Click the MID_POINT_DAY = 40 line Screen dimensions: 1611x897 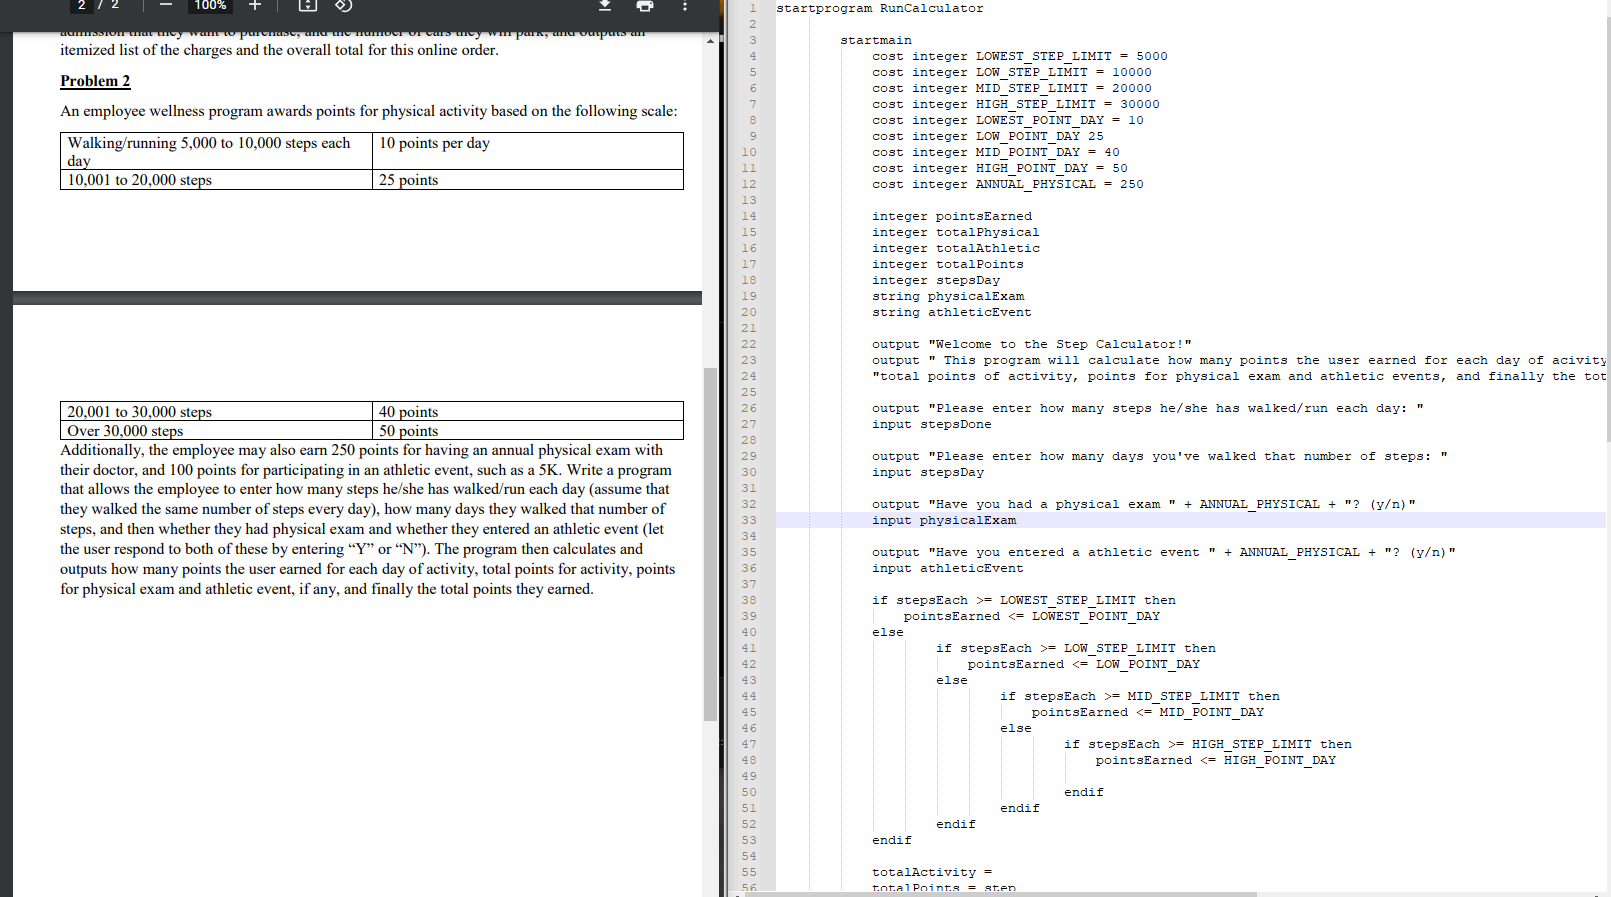tap(996, 152)
